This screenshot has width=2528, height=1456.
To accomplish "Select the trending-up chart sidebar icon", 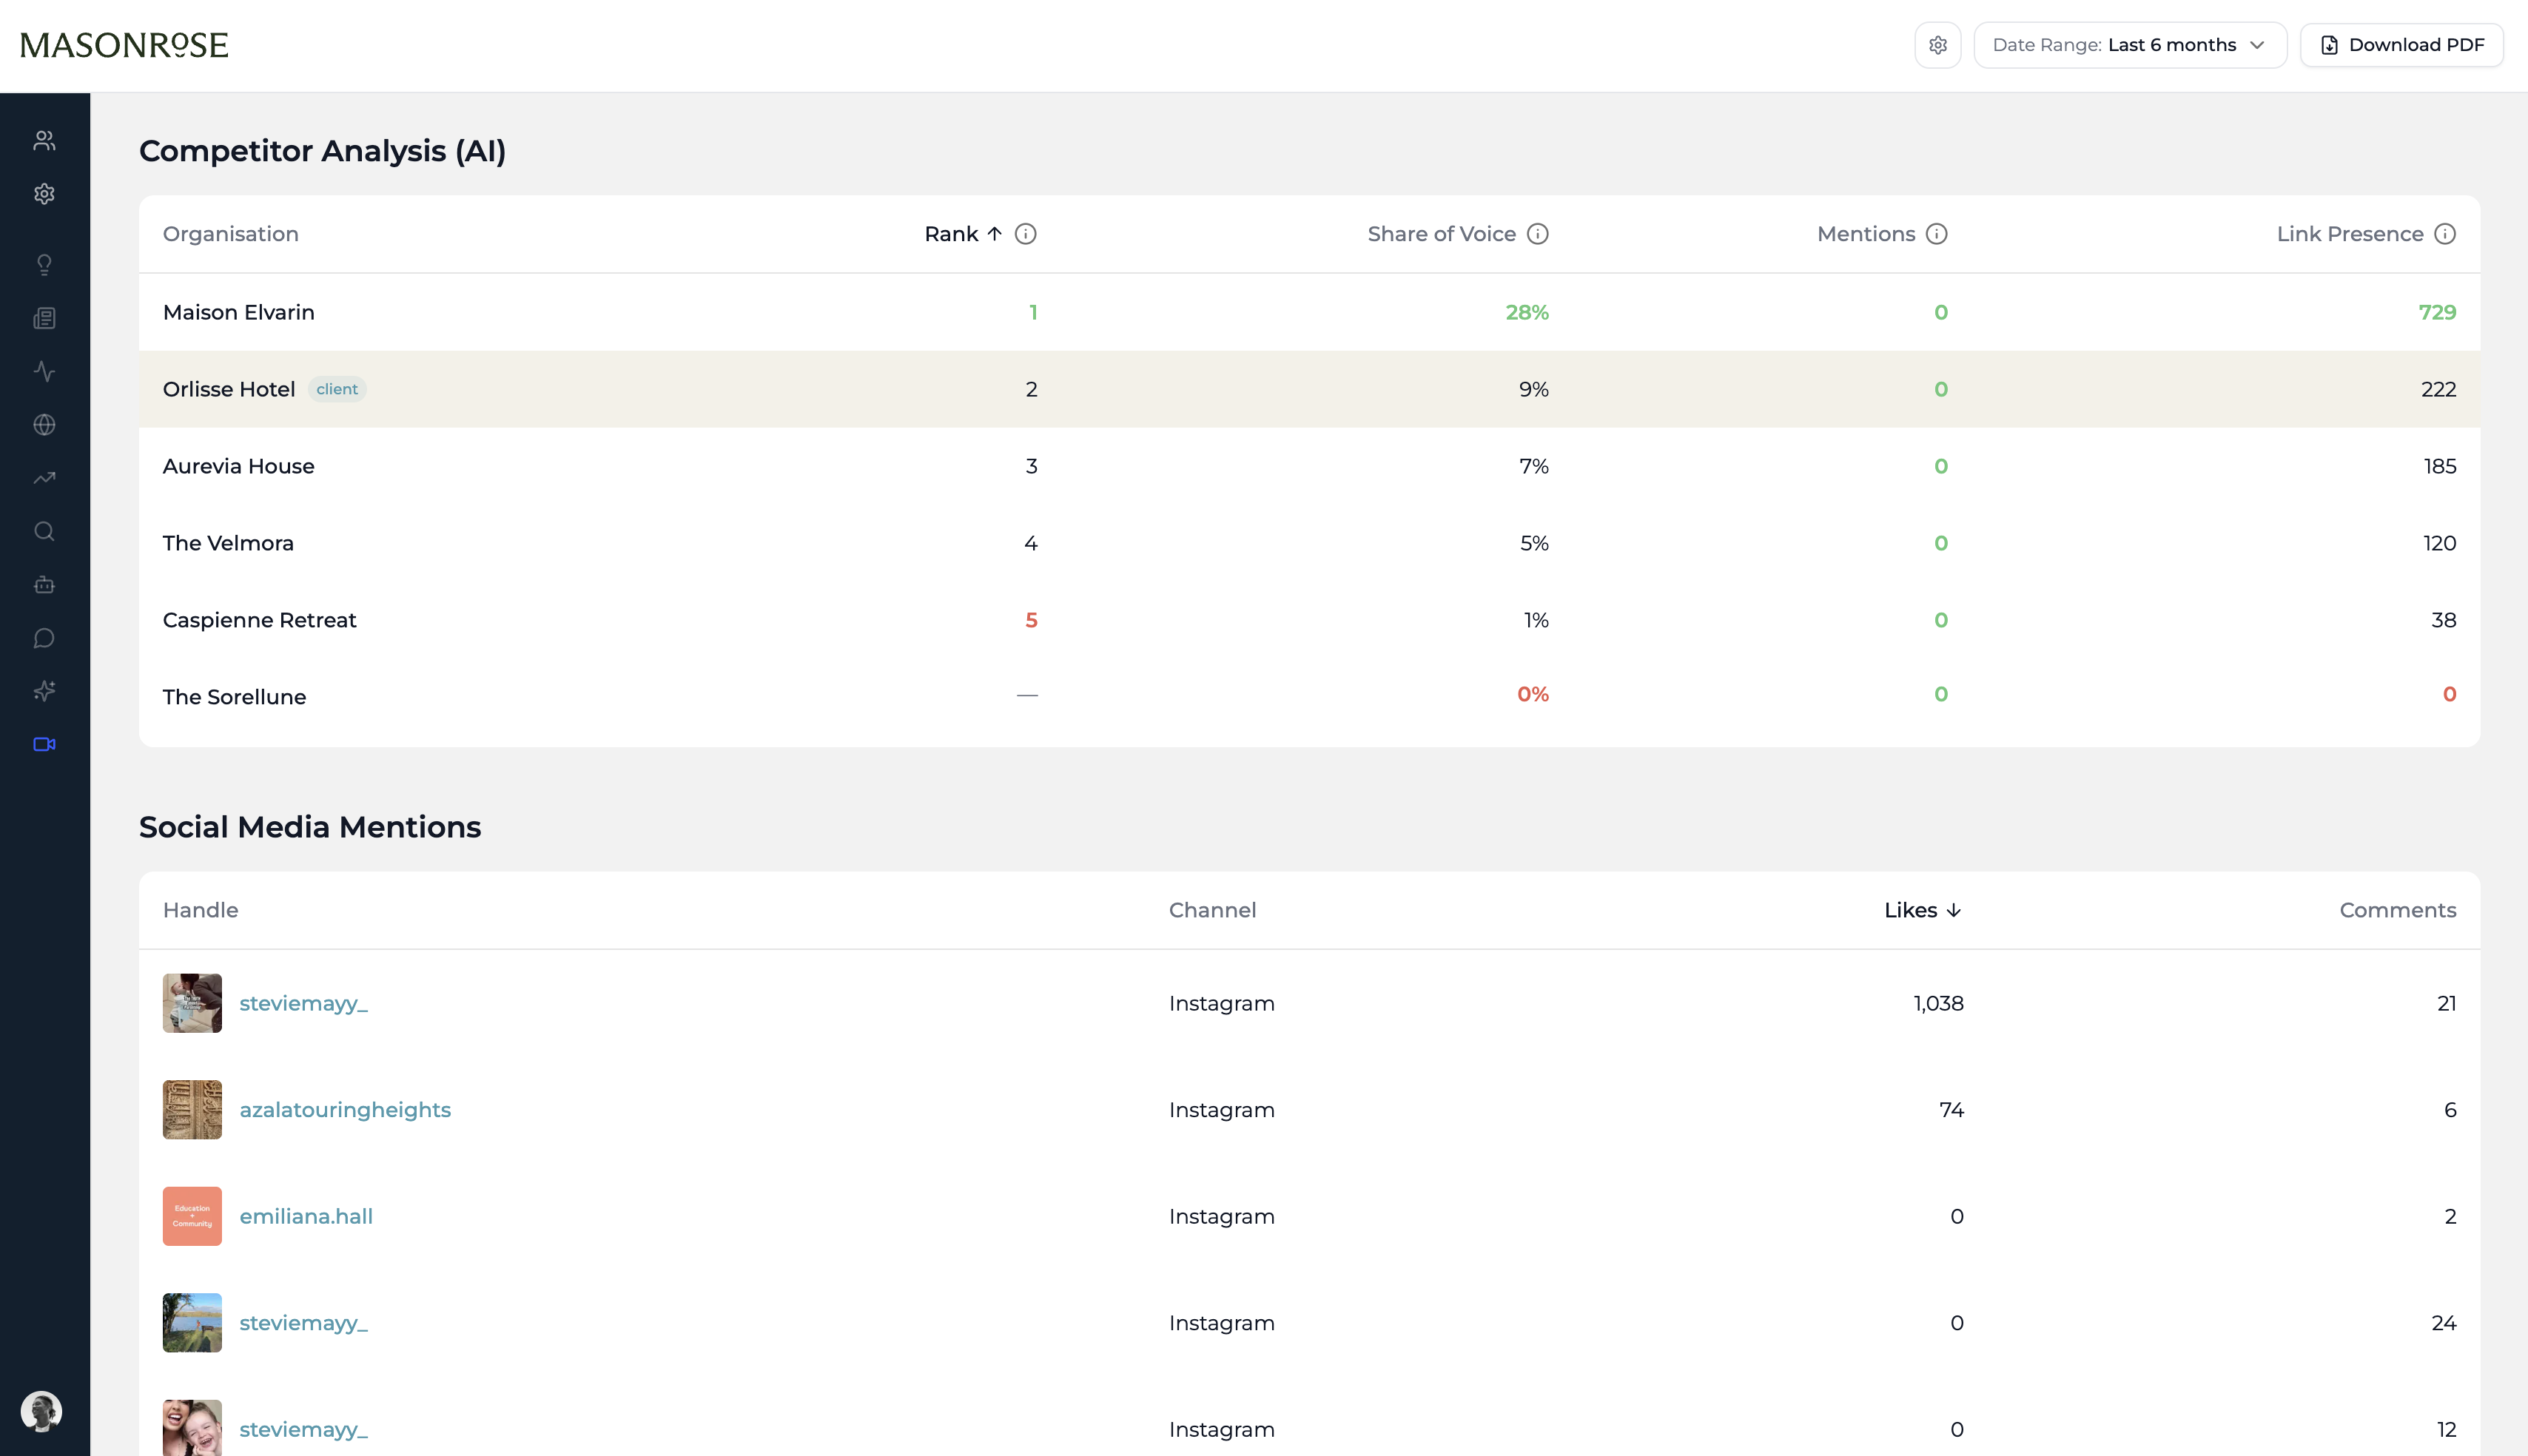I will click(x=44, y=478).
